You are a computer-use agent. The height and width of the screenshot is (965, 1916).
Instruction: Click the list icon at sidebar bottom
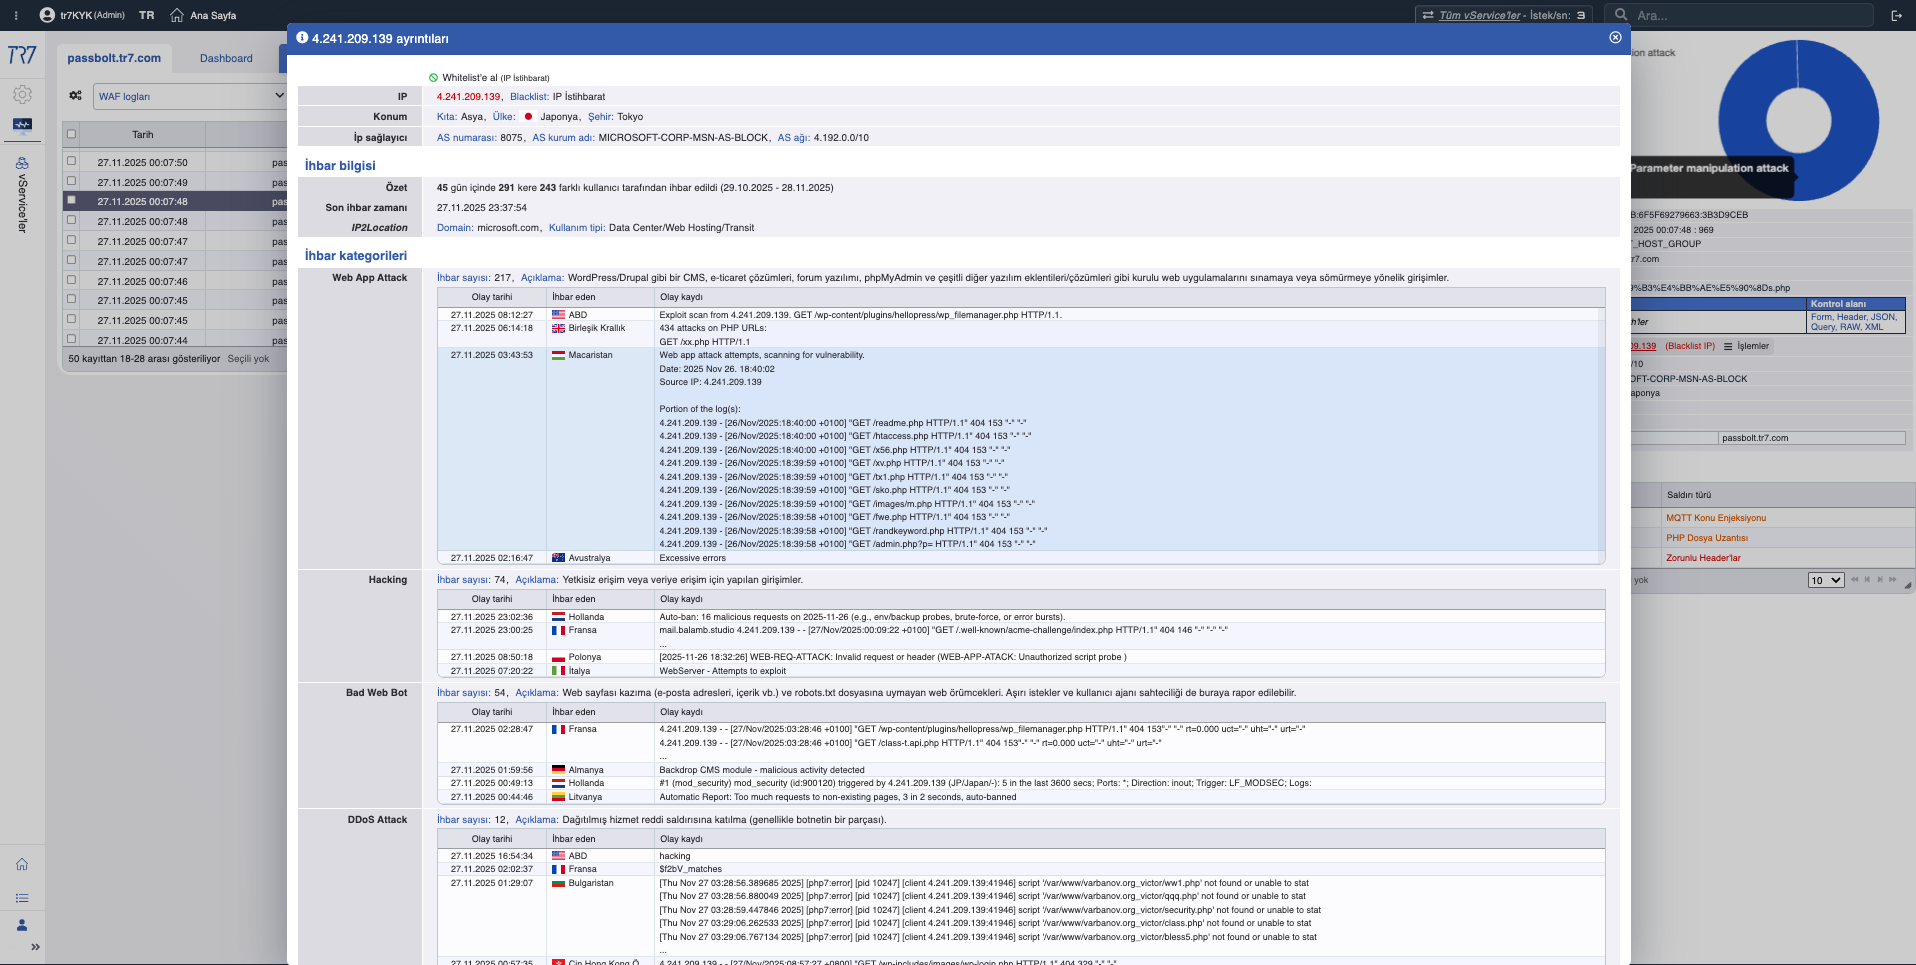coord(22,898)
